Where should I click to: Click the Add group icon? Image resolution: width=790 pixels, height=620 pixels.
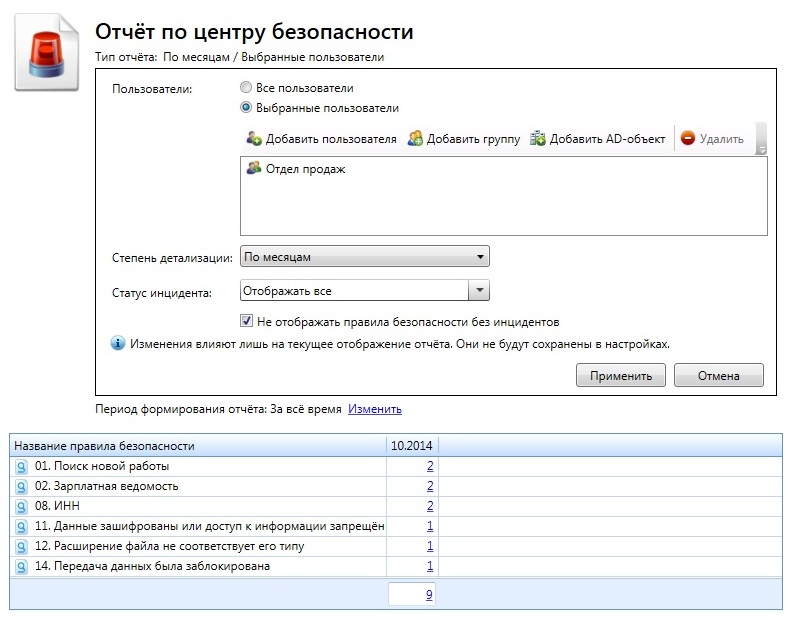[415, 139]
